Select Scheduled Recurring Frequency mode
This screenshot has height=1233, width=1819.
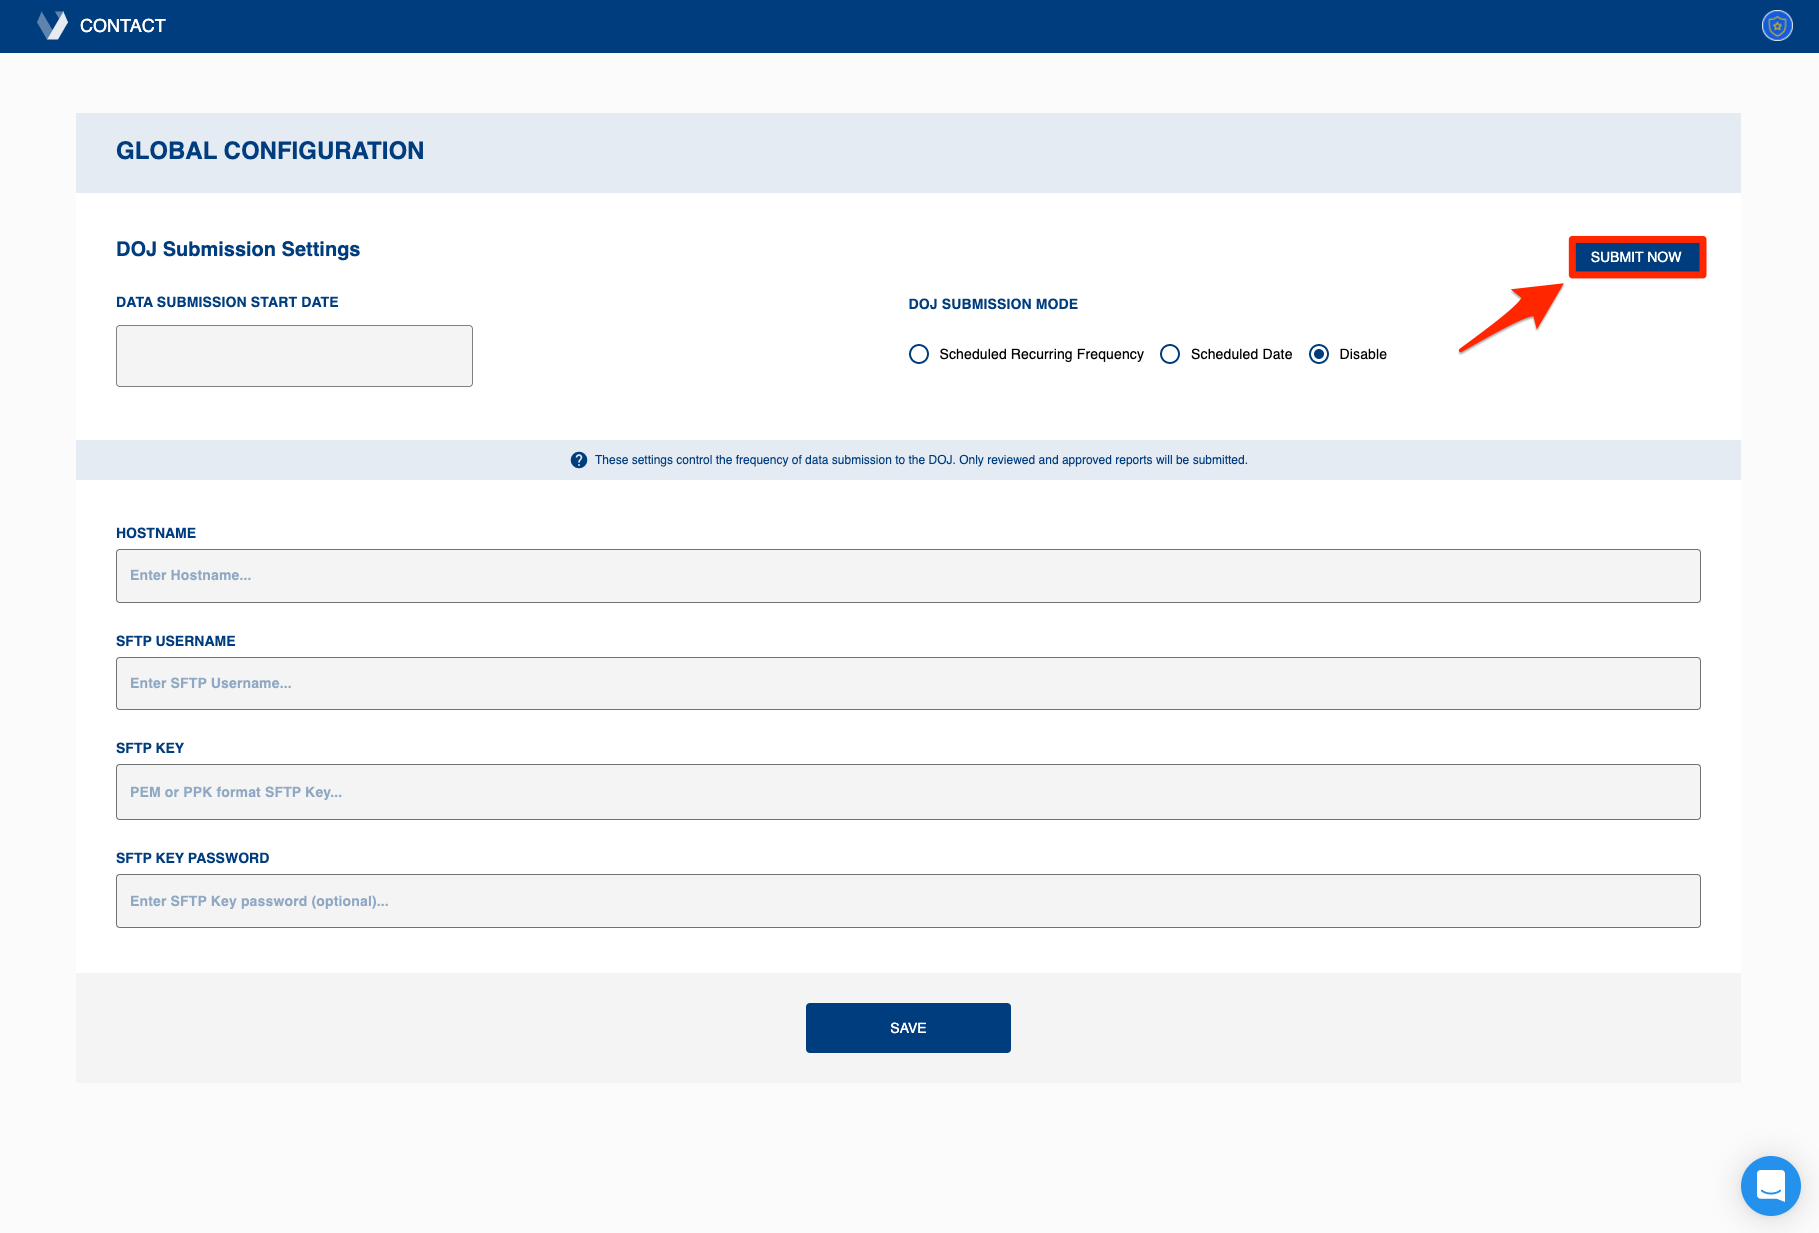(x=919, y=354)
